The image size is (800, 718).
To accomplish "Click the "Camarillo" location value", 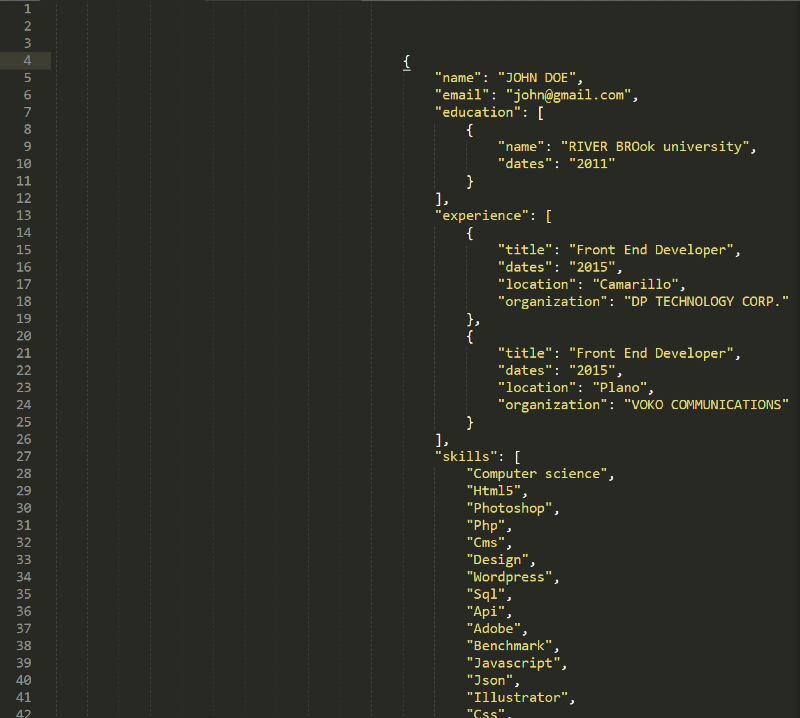I will [x=635, y=284].
